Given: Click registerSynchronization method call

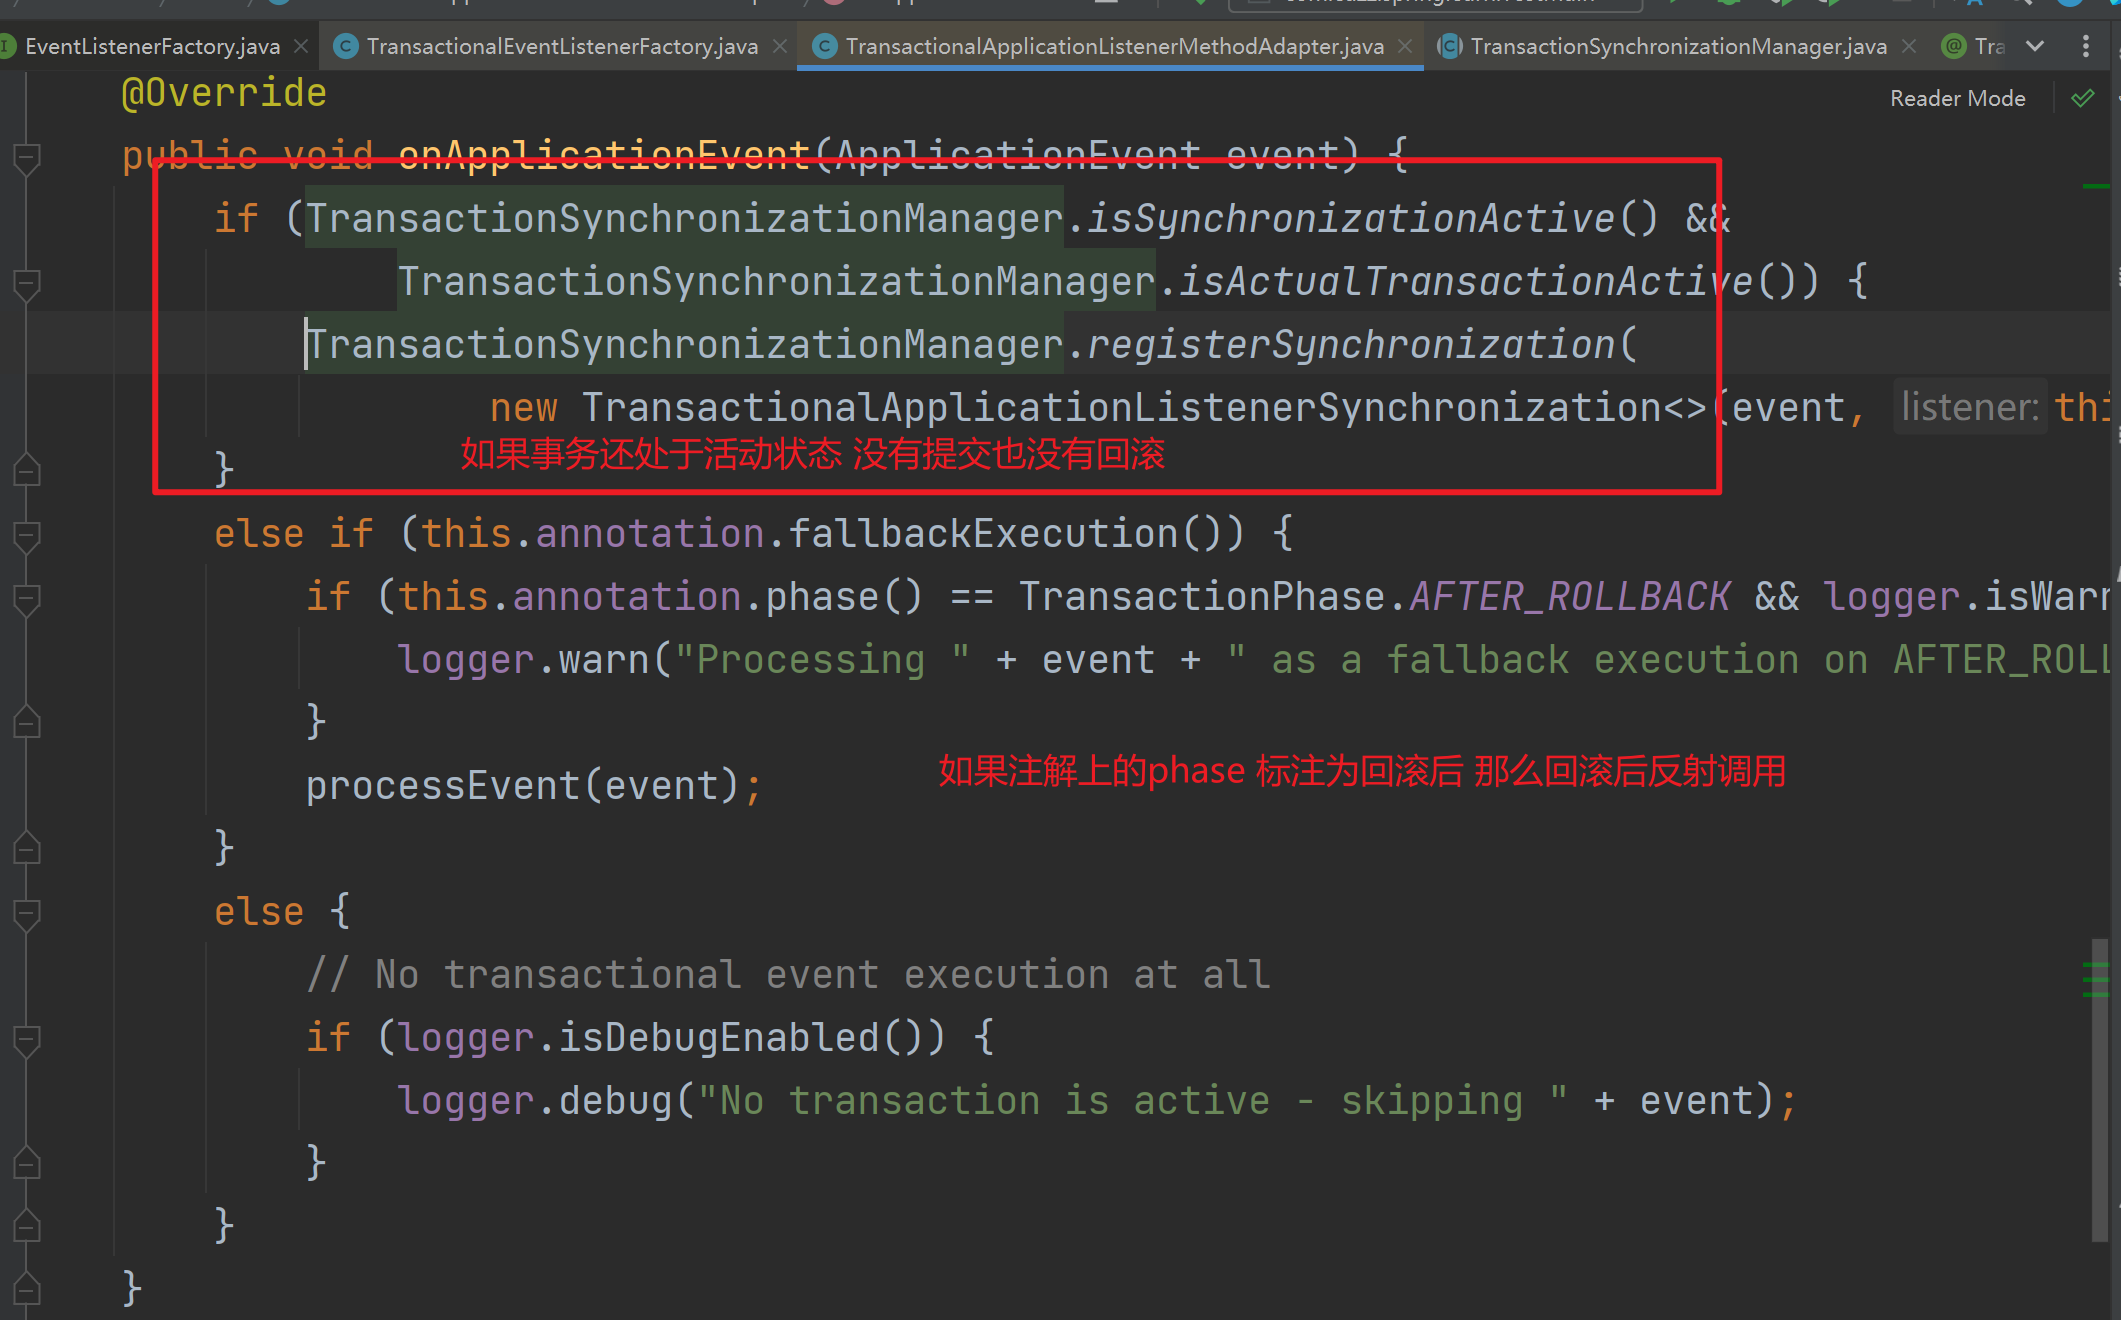Looking at the screenshot, I should click(x=1350, y=344).
